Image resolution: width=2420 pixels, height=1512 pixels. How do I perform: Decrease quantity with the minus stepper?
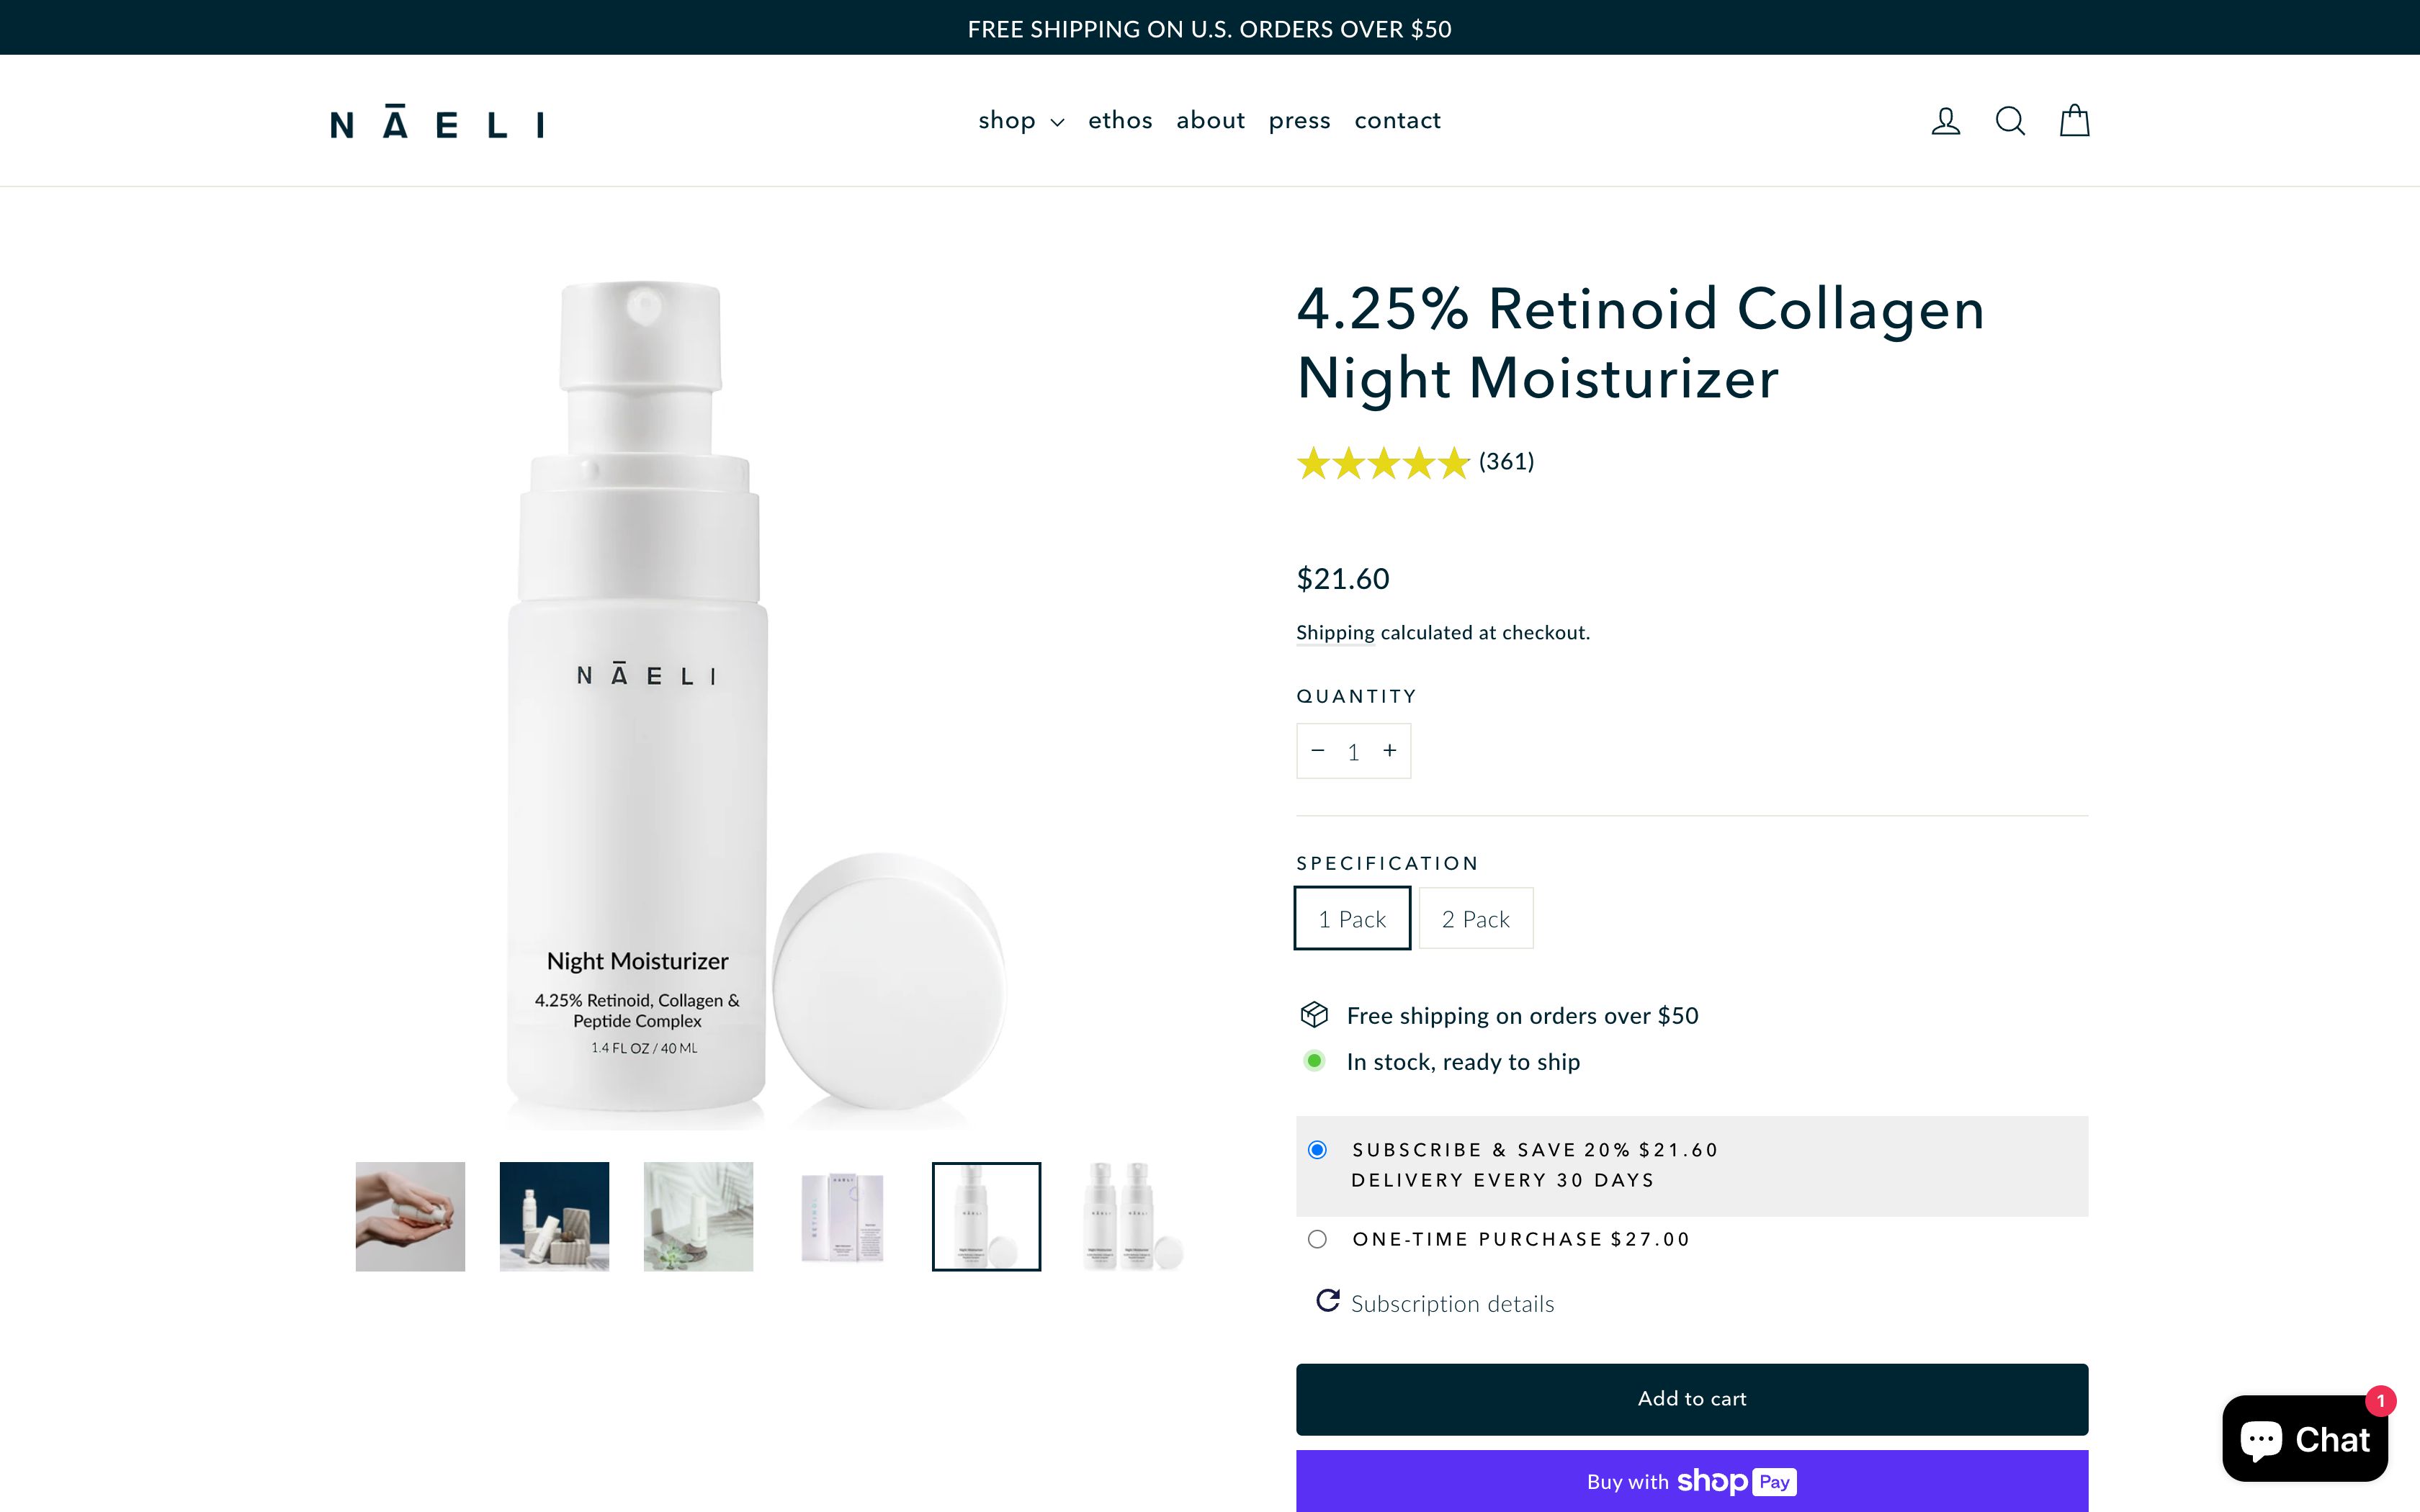[x=1318, y=750]
